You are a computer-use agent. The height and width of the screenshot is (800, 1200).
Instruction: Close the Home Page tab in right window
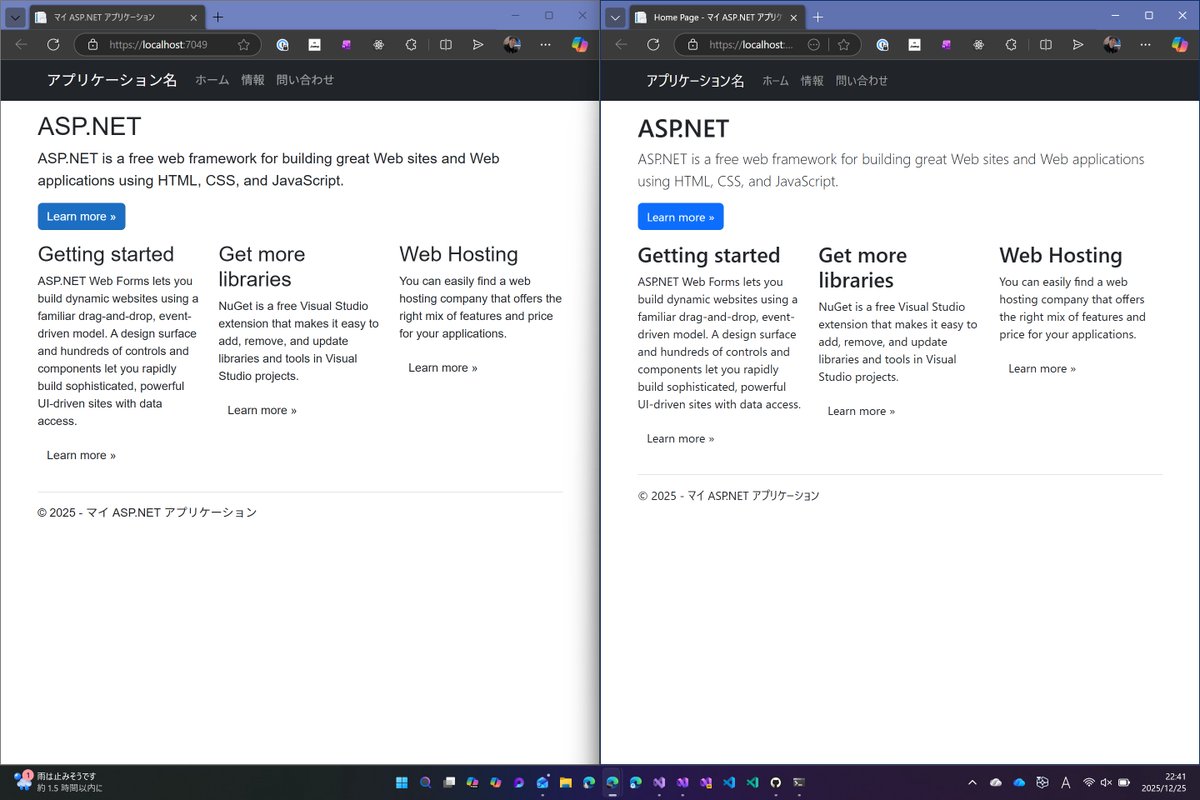(793, 17)
